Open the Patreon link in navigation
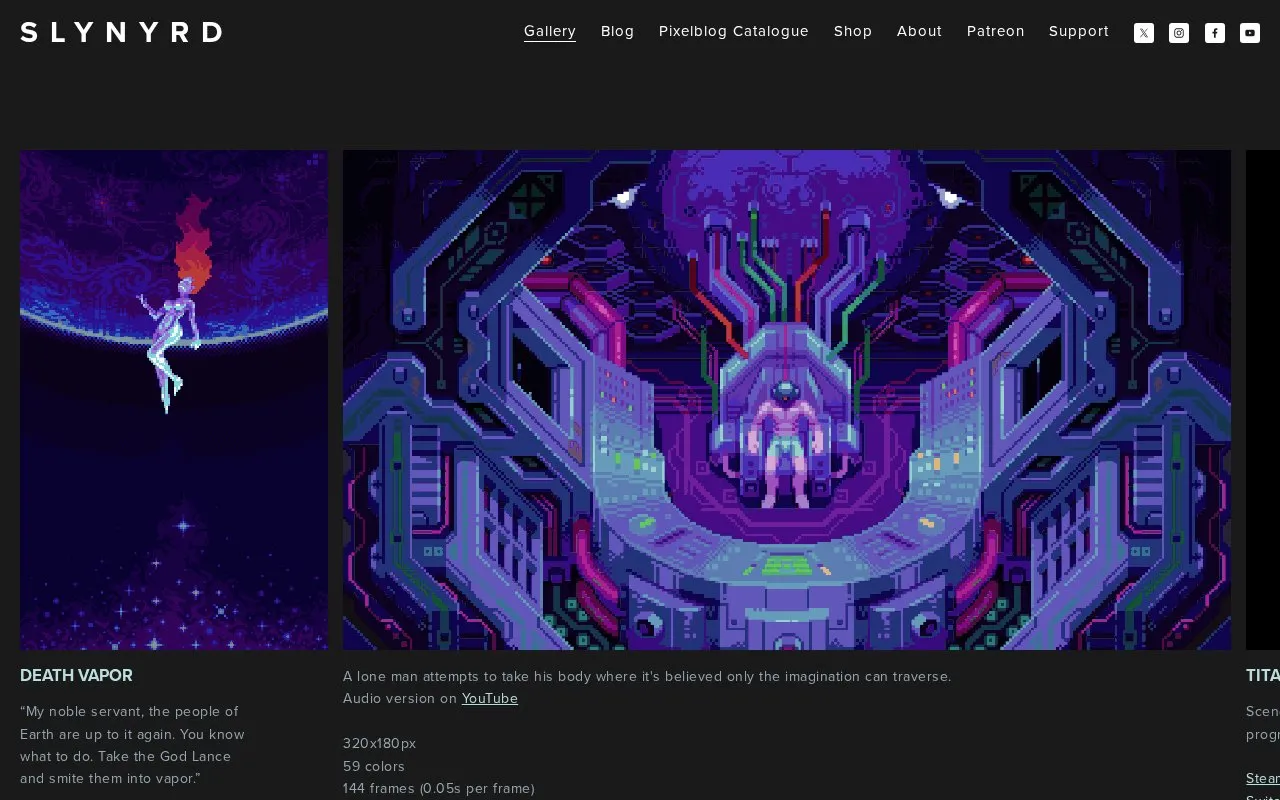Image resolution: width=1280 pixels, height=800 pixels. (x=996, y=31)
